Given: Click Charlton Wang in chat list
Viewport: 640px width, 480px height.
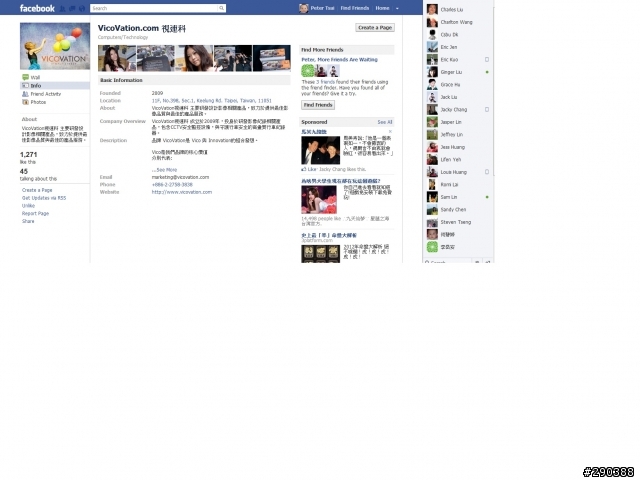Looking at the screenshot, I should (x=458, y=22).
